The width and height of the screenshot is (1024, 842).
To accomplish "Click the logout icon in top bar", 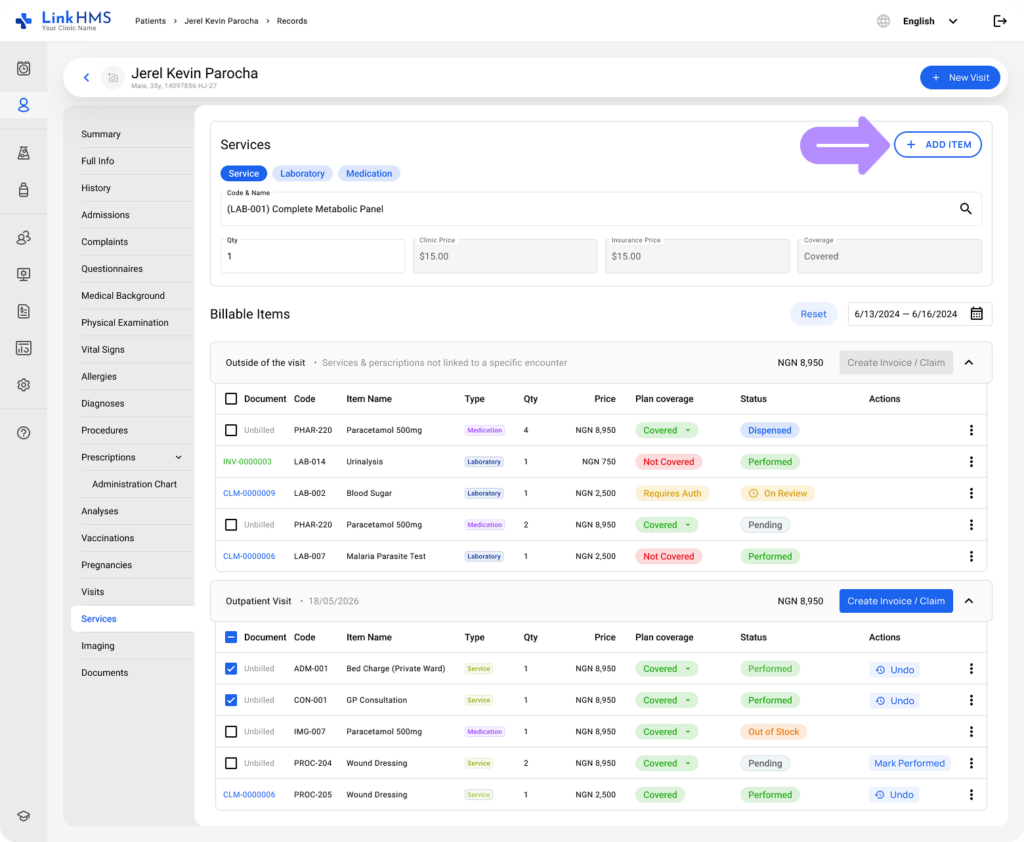I will 1000,21.
